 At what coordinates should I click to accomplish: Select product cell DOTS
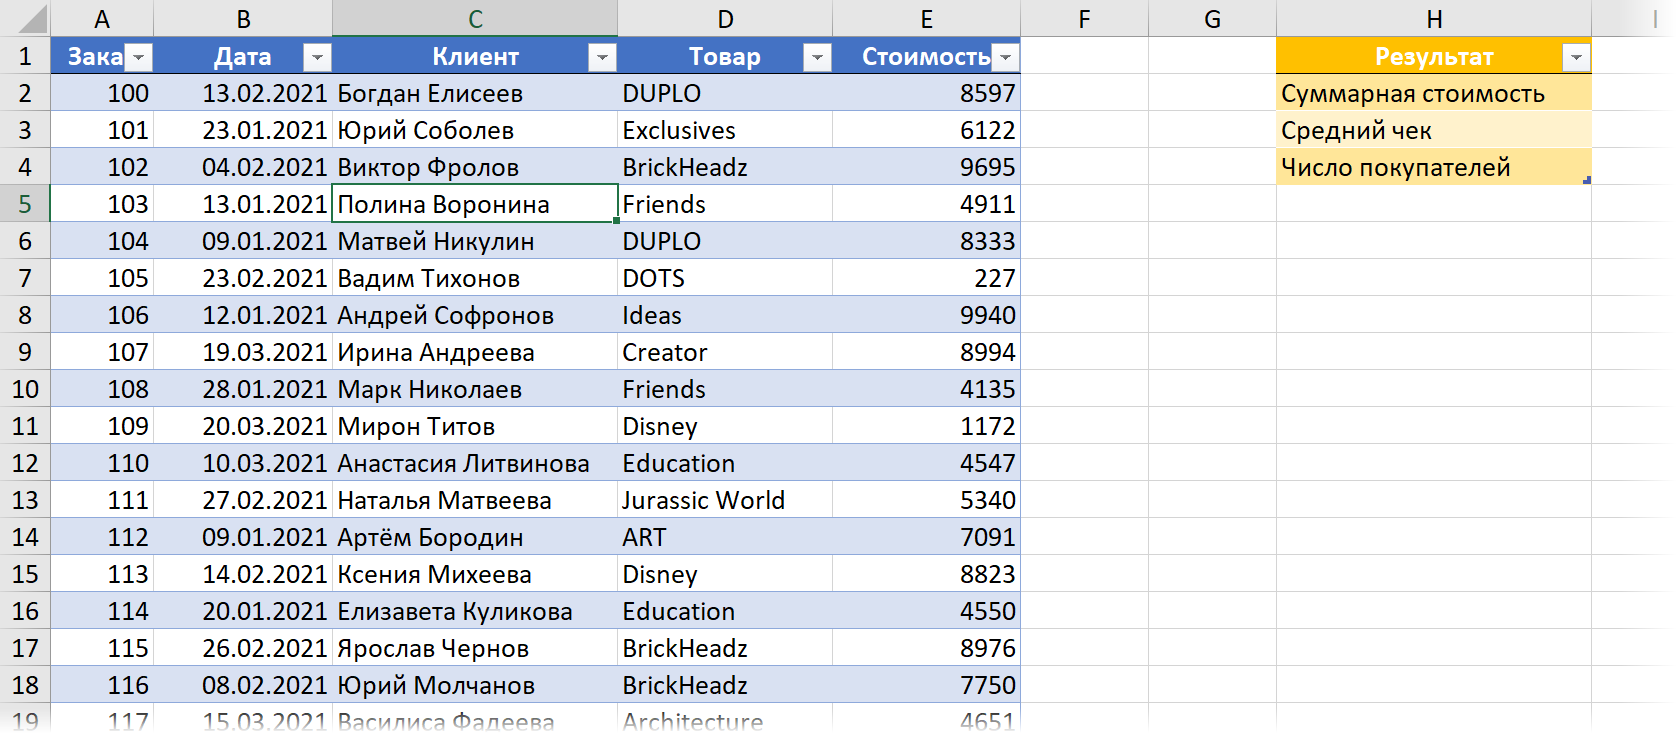(x=725, y=278)
